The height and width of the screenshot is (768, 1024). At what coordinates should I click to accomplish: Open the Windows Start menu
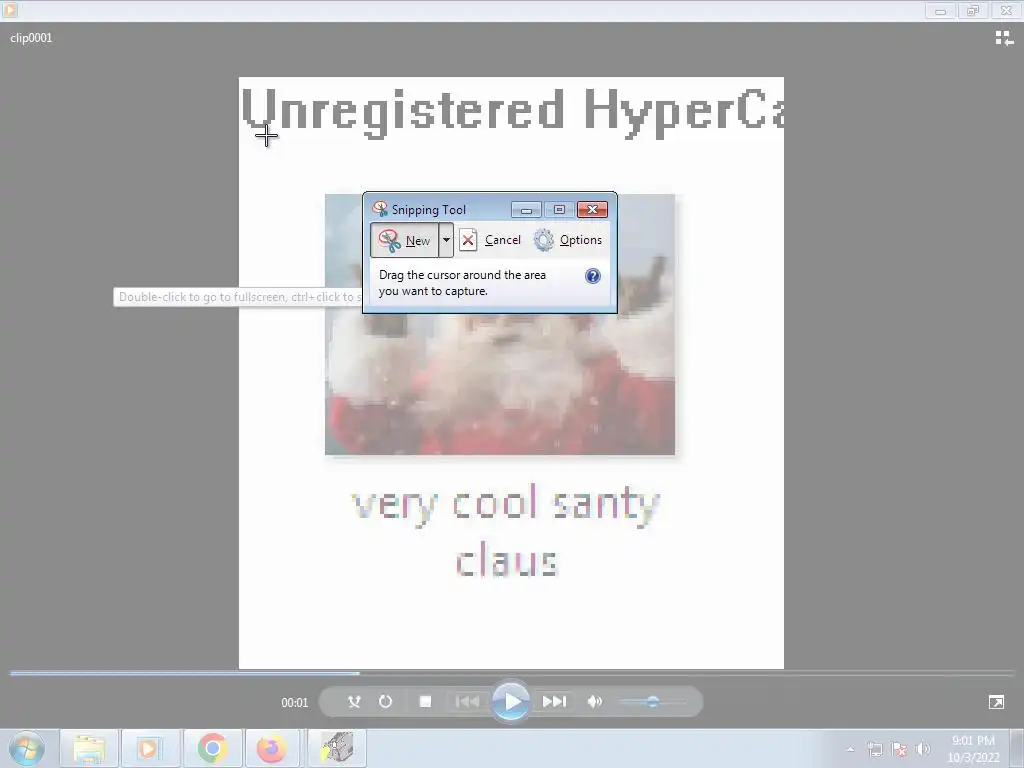27,748
